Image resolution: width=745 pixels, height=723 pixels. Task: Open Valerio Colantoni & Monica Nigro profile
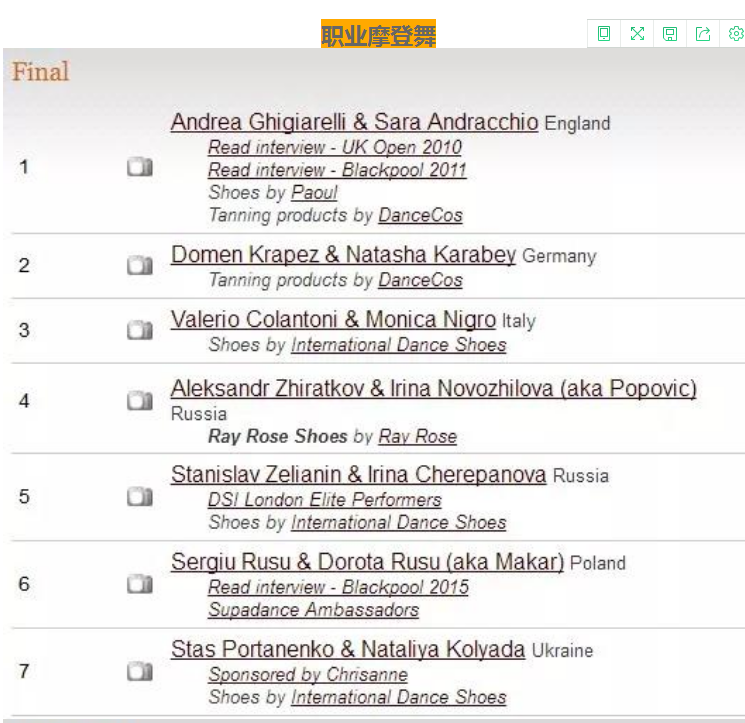[x=334, y=320]
